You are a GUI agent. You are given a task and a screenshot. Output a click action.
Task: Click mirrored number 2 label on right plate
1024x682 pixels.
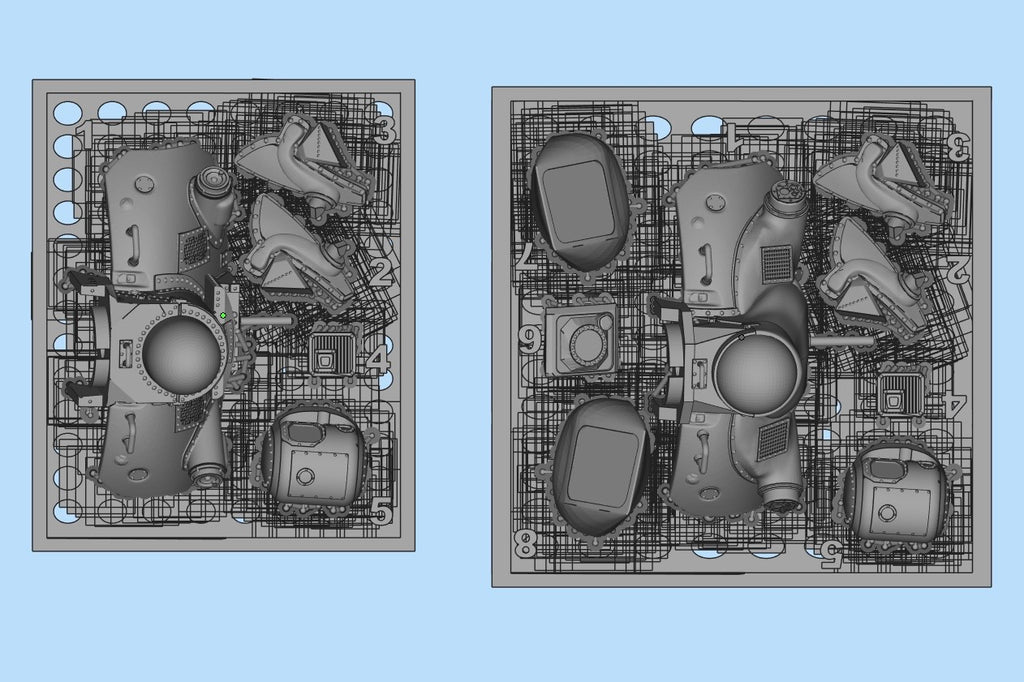(956, 272)
